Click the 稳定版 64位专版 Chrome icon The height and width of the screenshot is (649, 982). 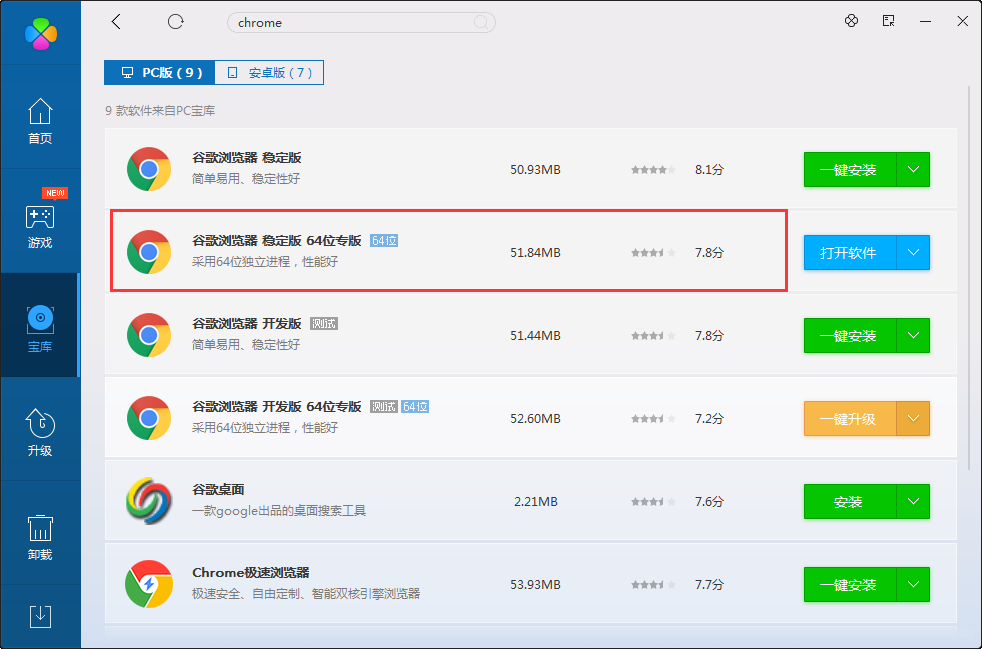pyautogui.click(x=149, y=252)
